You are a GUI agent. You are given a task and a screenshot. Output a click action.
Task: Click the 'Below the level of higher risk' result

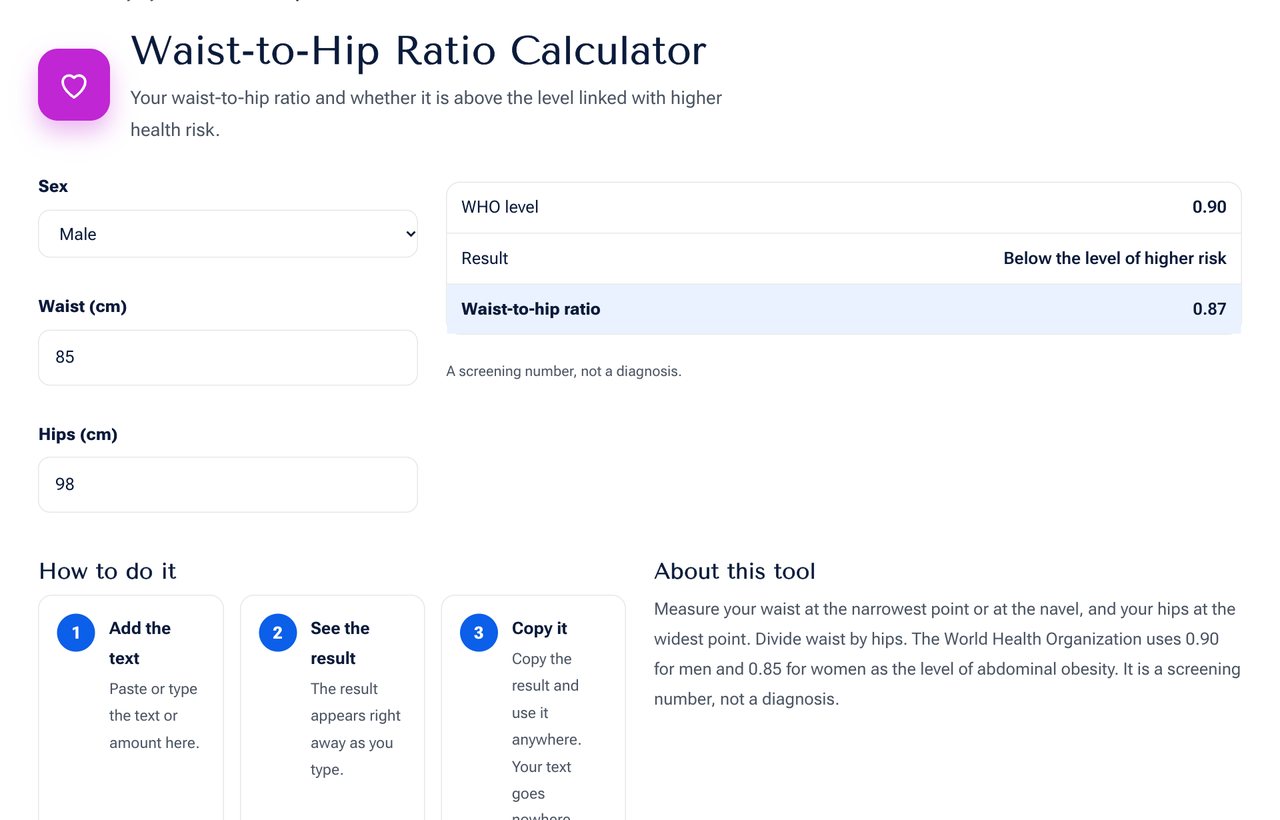tap(1115, 258)
